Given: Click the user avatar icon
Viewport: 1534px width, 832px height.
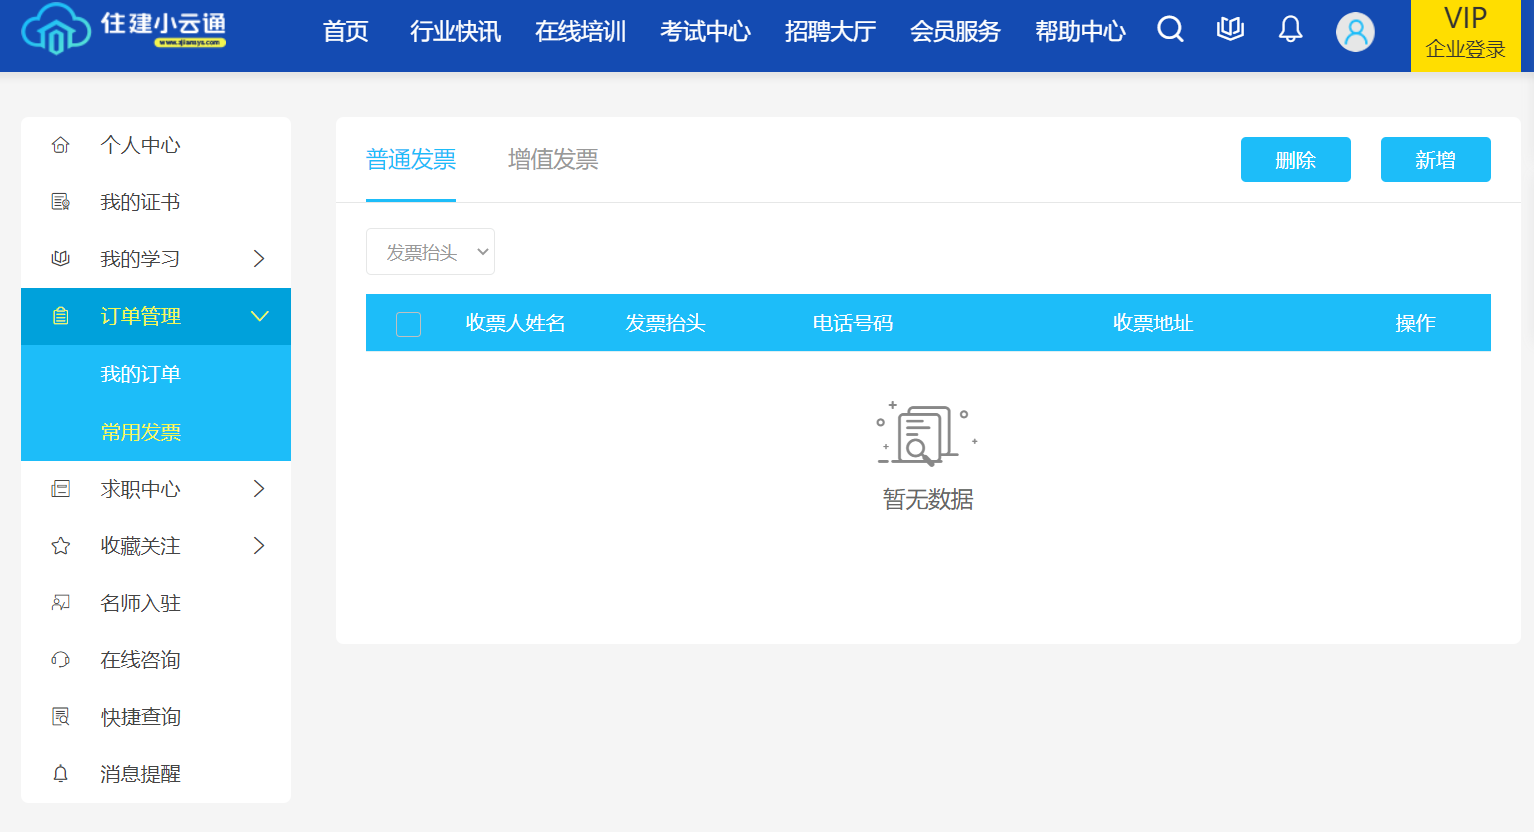Looking at the screenshot, I should coord(1355,32).
